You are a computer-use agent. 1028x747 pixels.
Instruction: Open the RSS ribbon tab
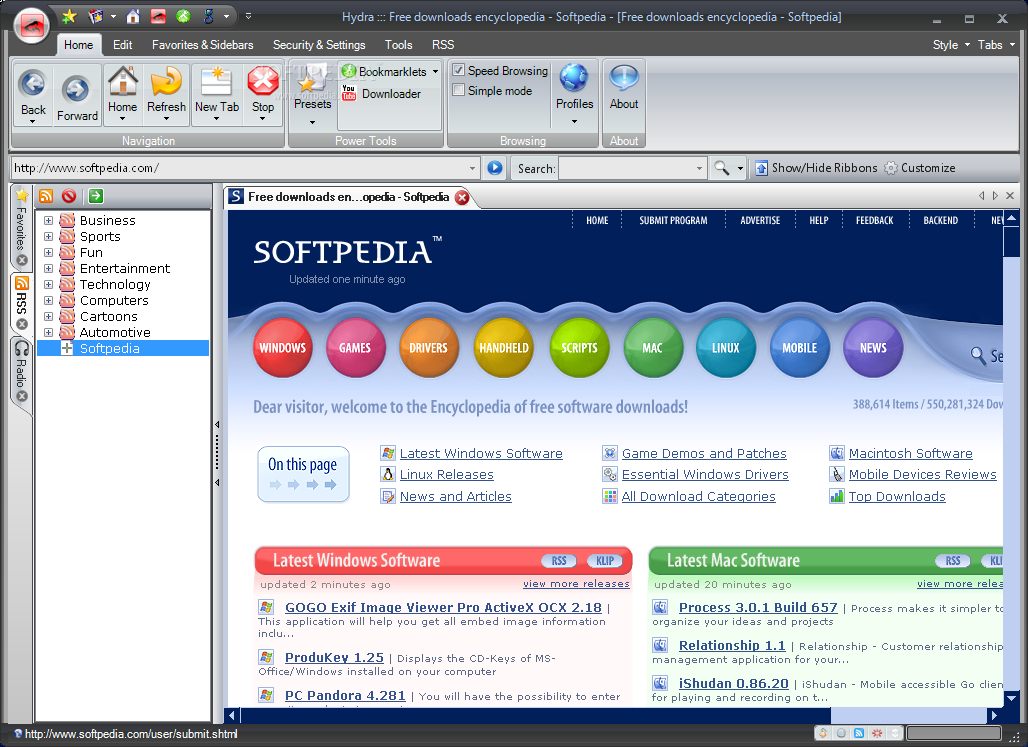443,45
